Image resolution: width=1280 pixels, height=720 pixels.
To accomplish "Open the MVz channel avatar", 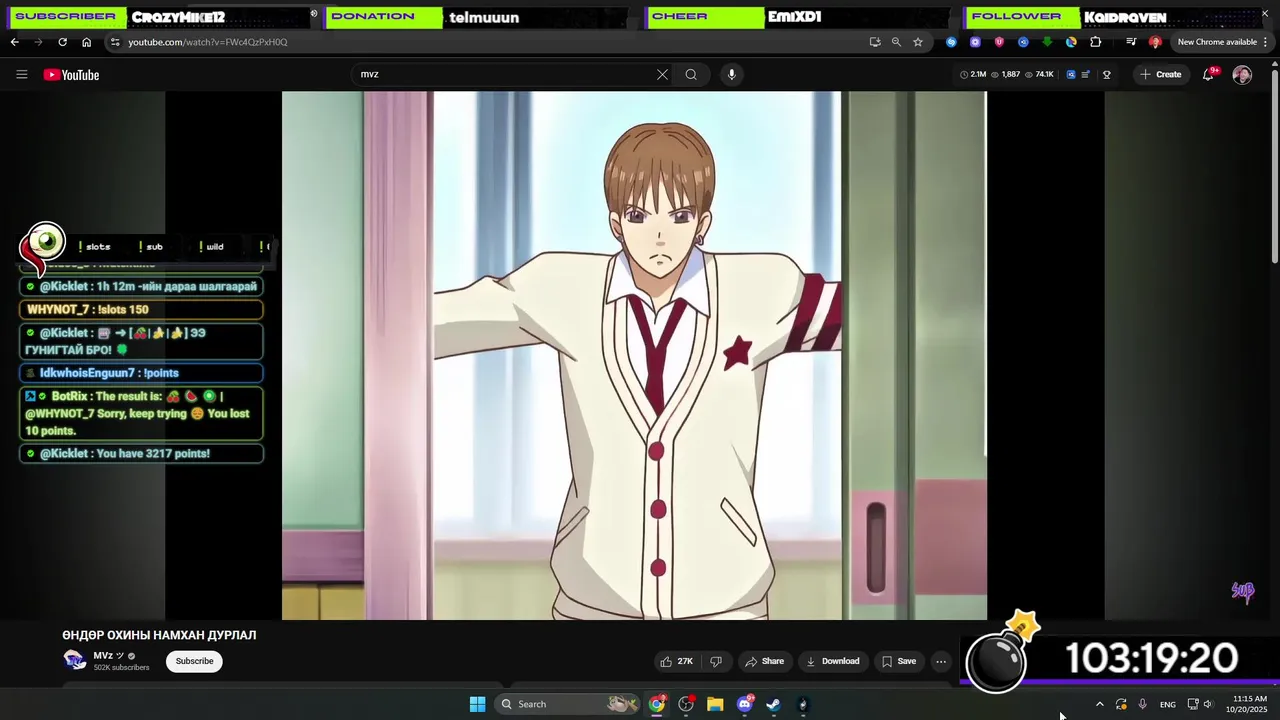I will point(74,660).
